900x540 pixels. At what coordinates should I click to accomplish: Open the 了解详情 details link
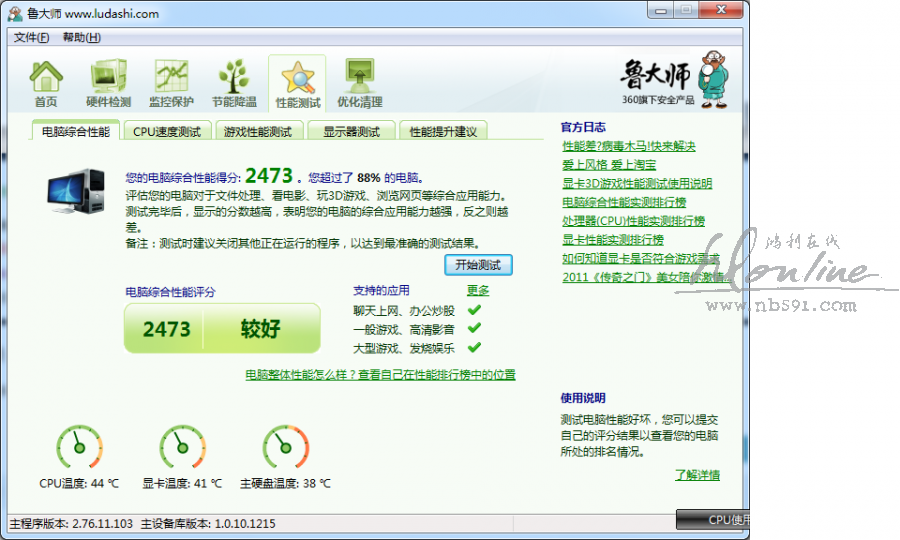(697, 475)
